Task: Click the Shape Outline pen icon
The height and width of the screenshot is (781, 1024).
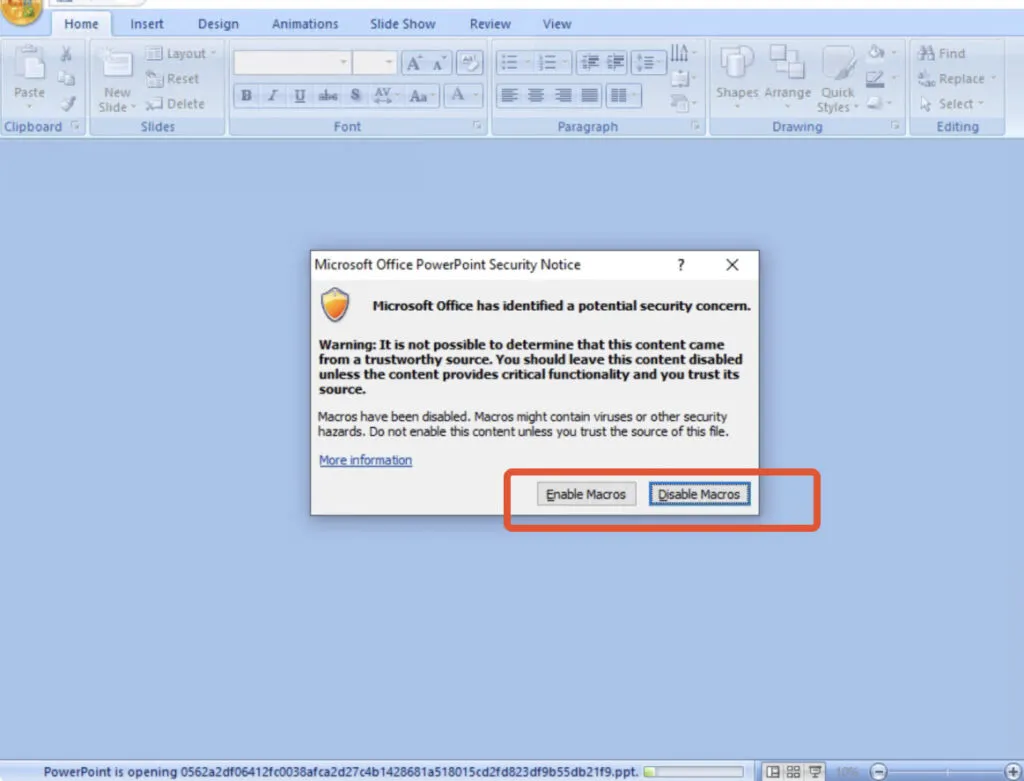Action: click(x=874, y=78)
